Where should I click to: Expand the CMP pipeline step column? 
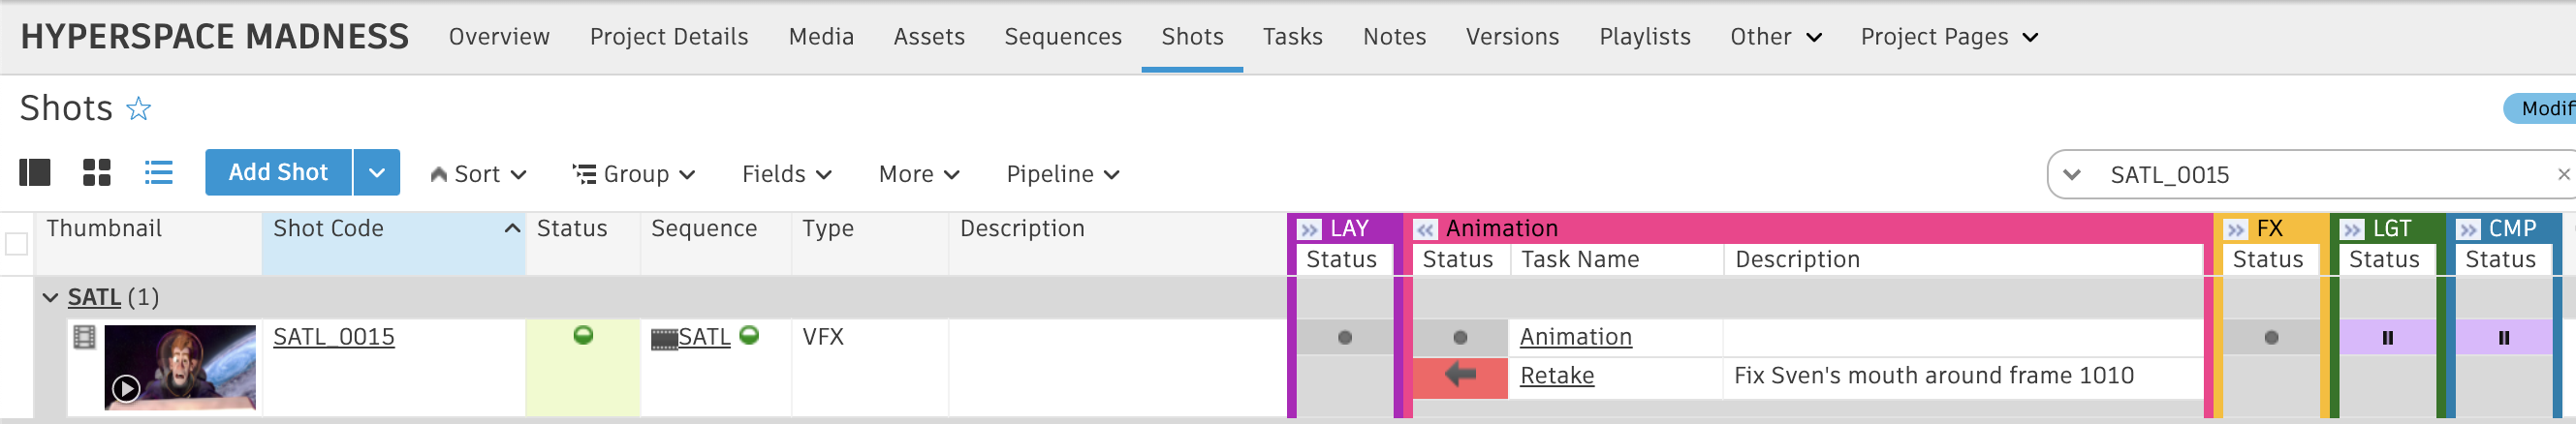[2468, 229]
